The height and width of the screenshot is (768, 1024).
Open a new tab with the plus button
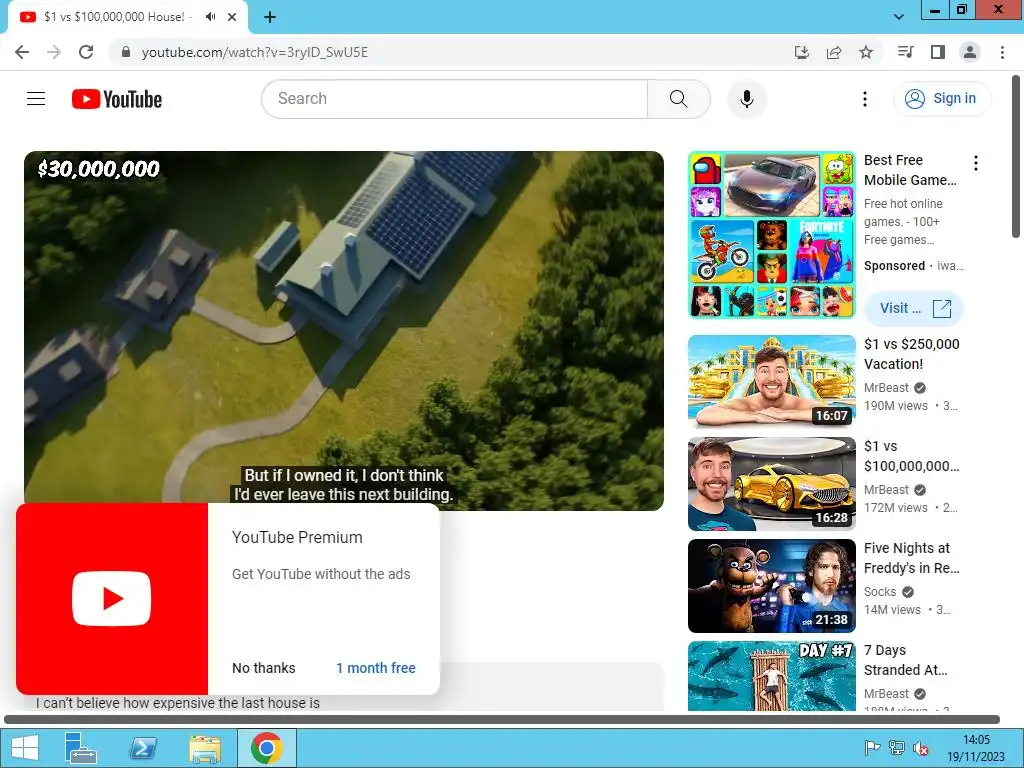coord(270,17)
